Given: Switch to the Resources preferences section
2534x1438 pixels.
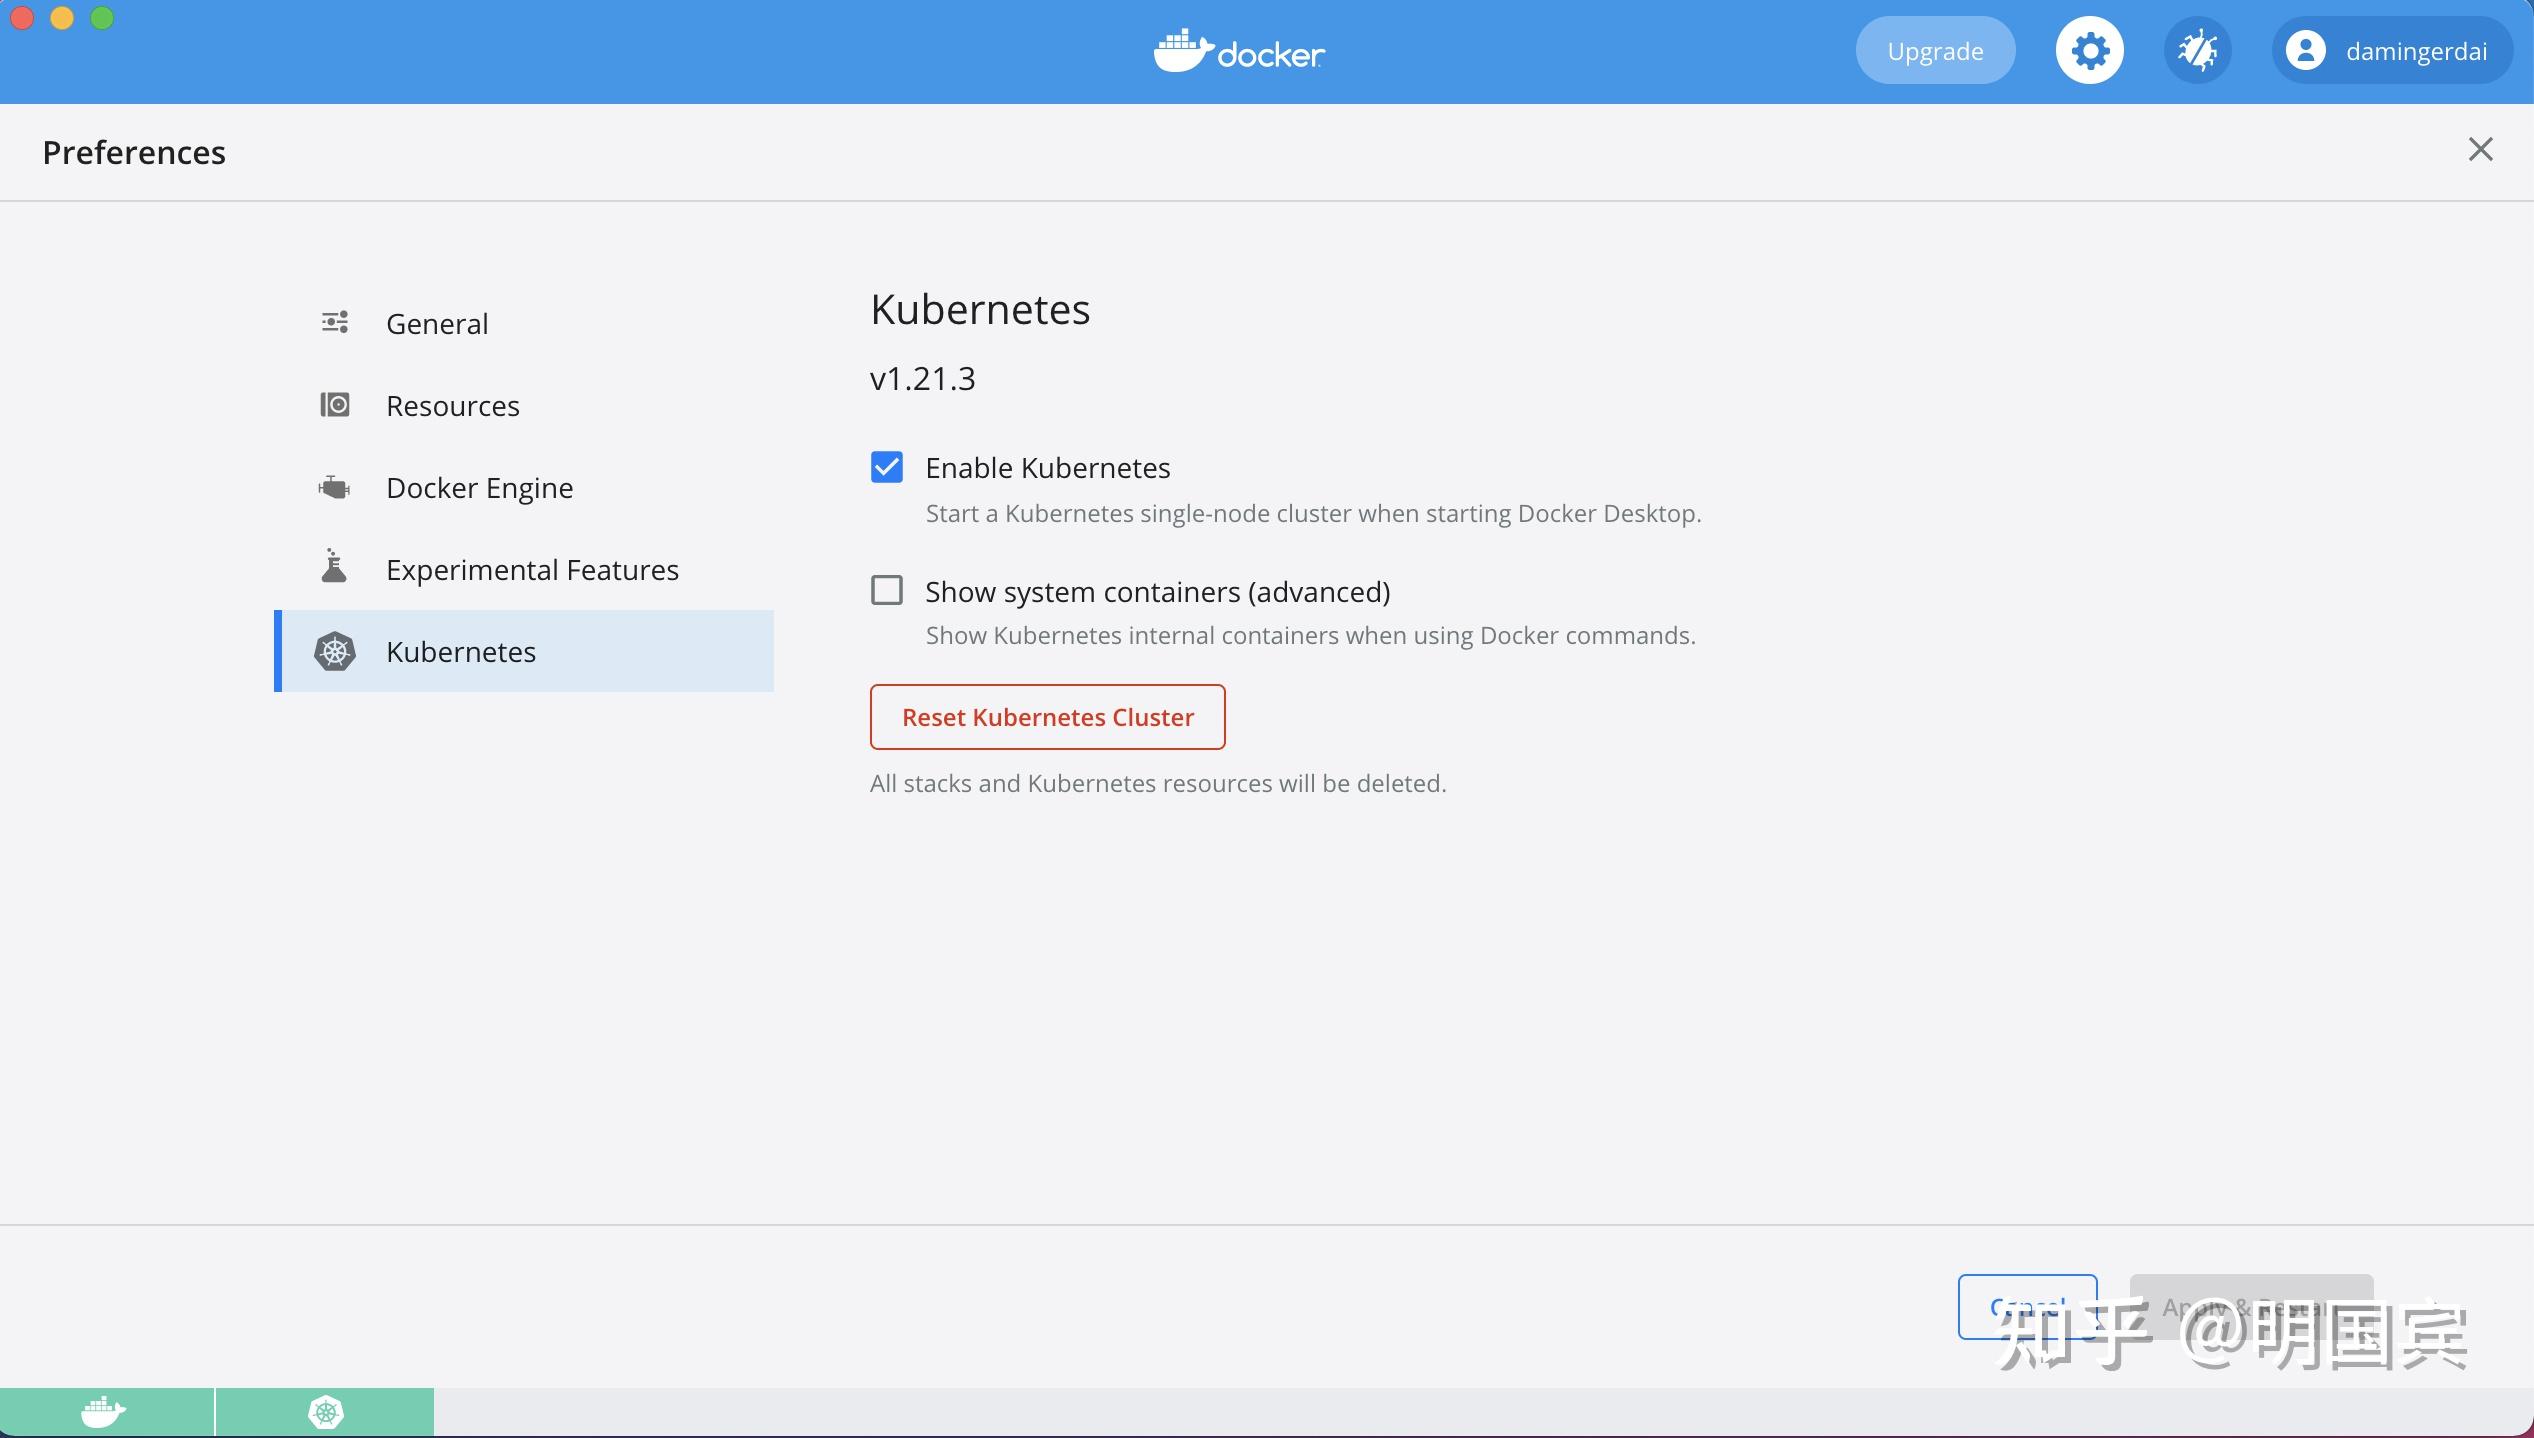Looking at the screenshot, I should [452, 404].
